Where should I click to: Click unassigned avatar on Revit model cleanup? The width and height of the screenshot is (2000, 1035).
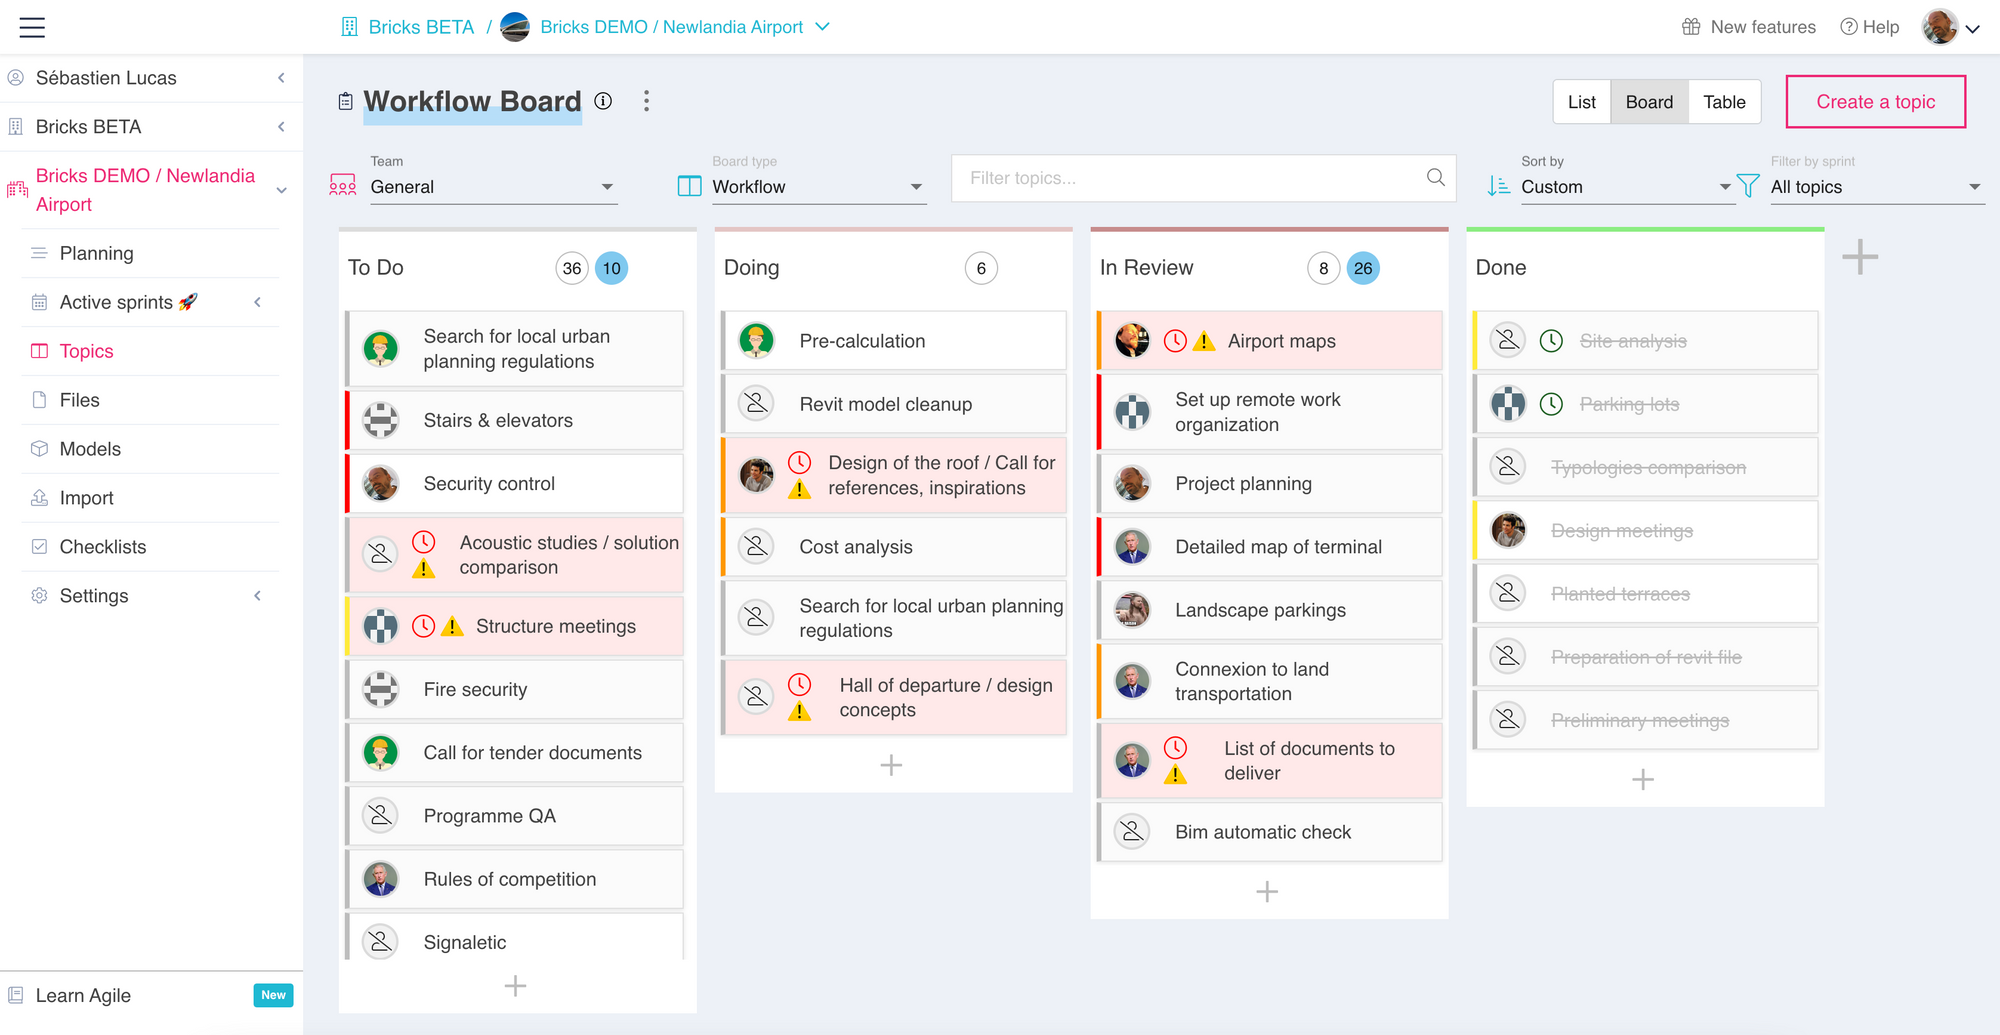(x=757, y=404)
